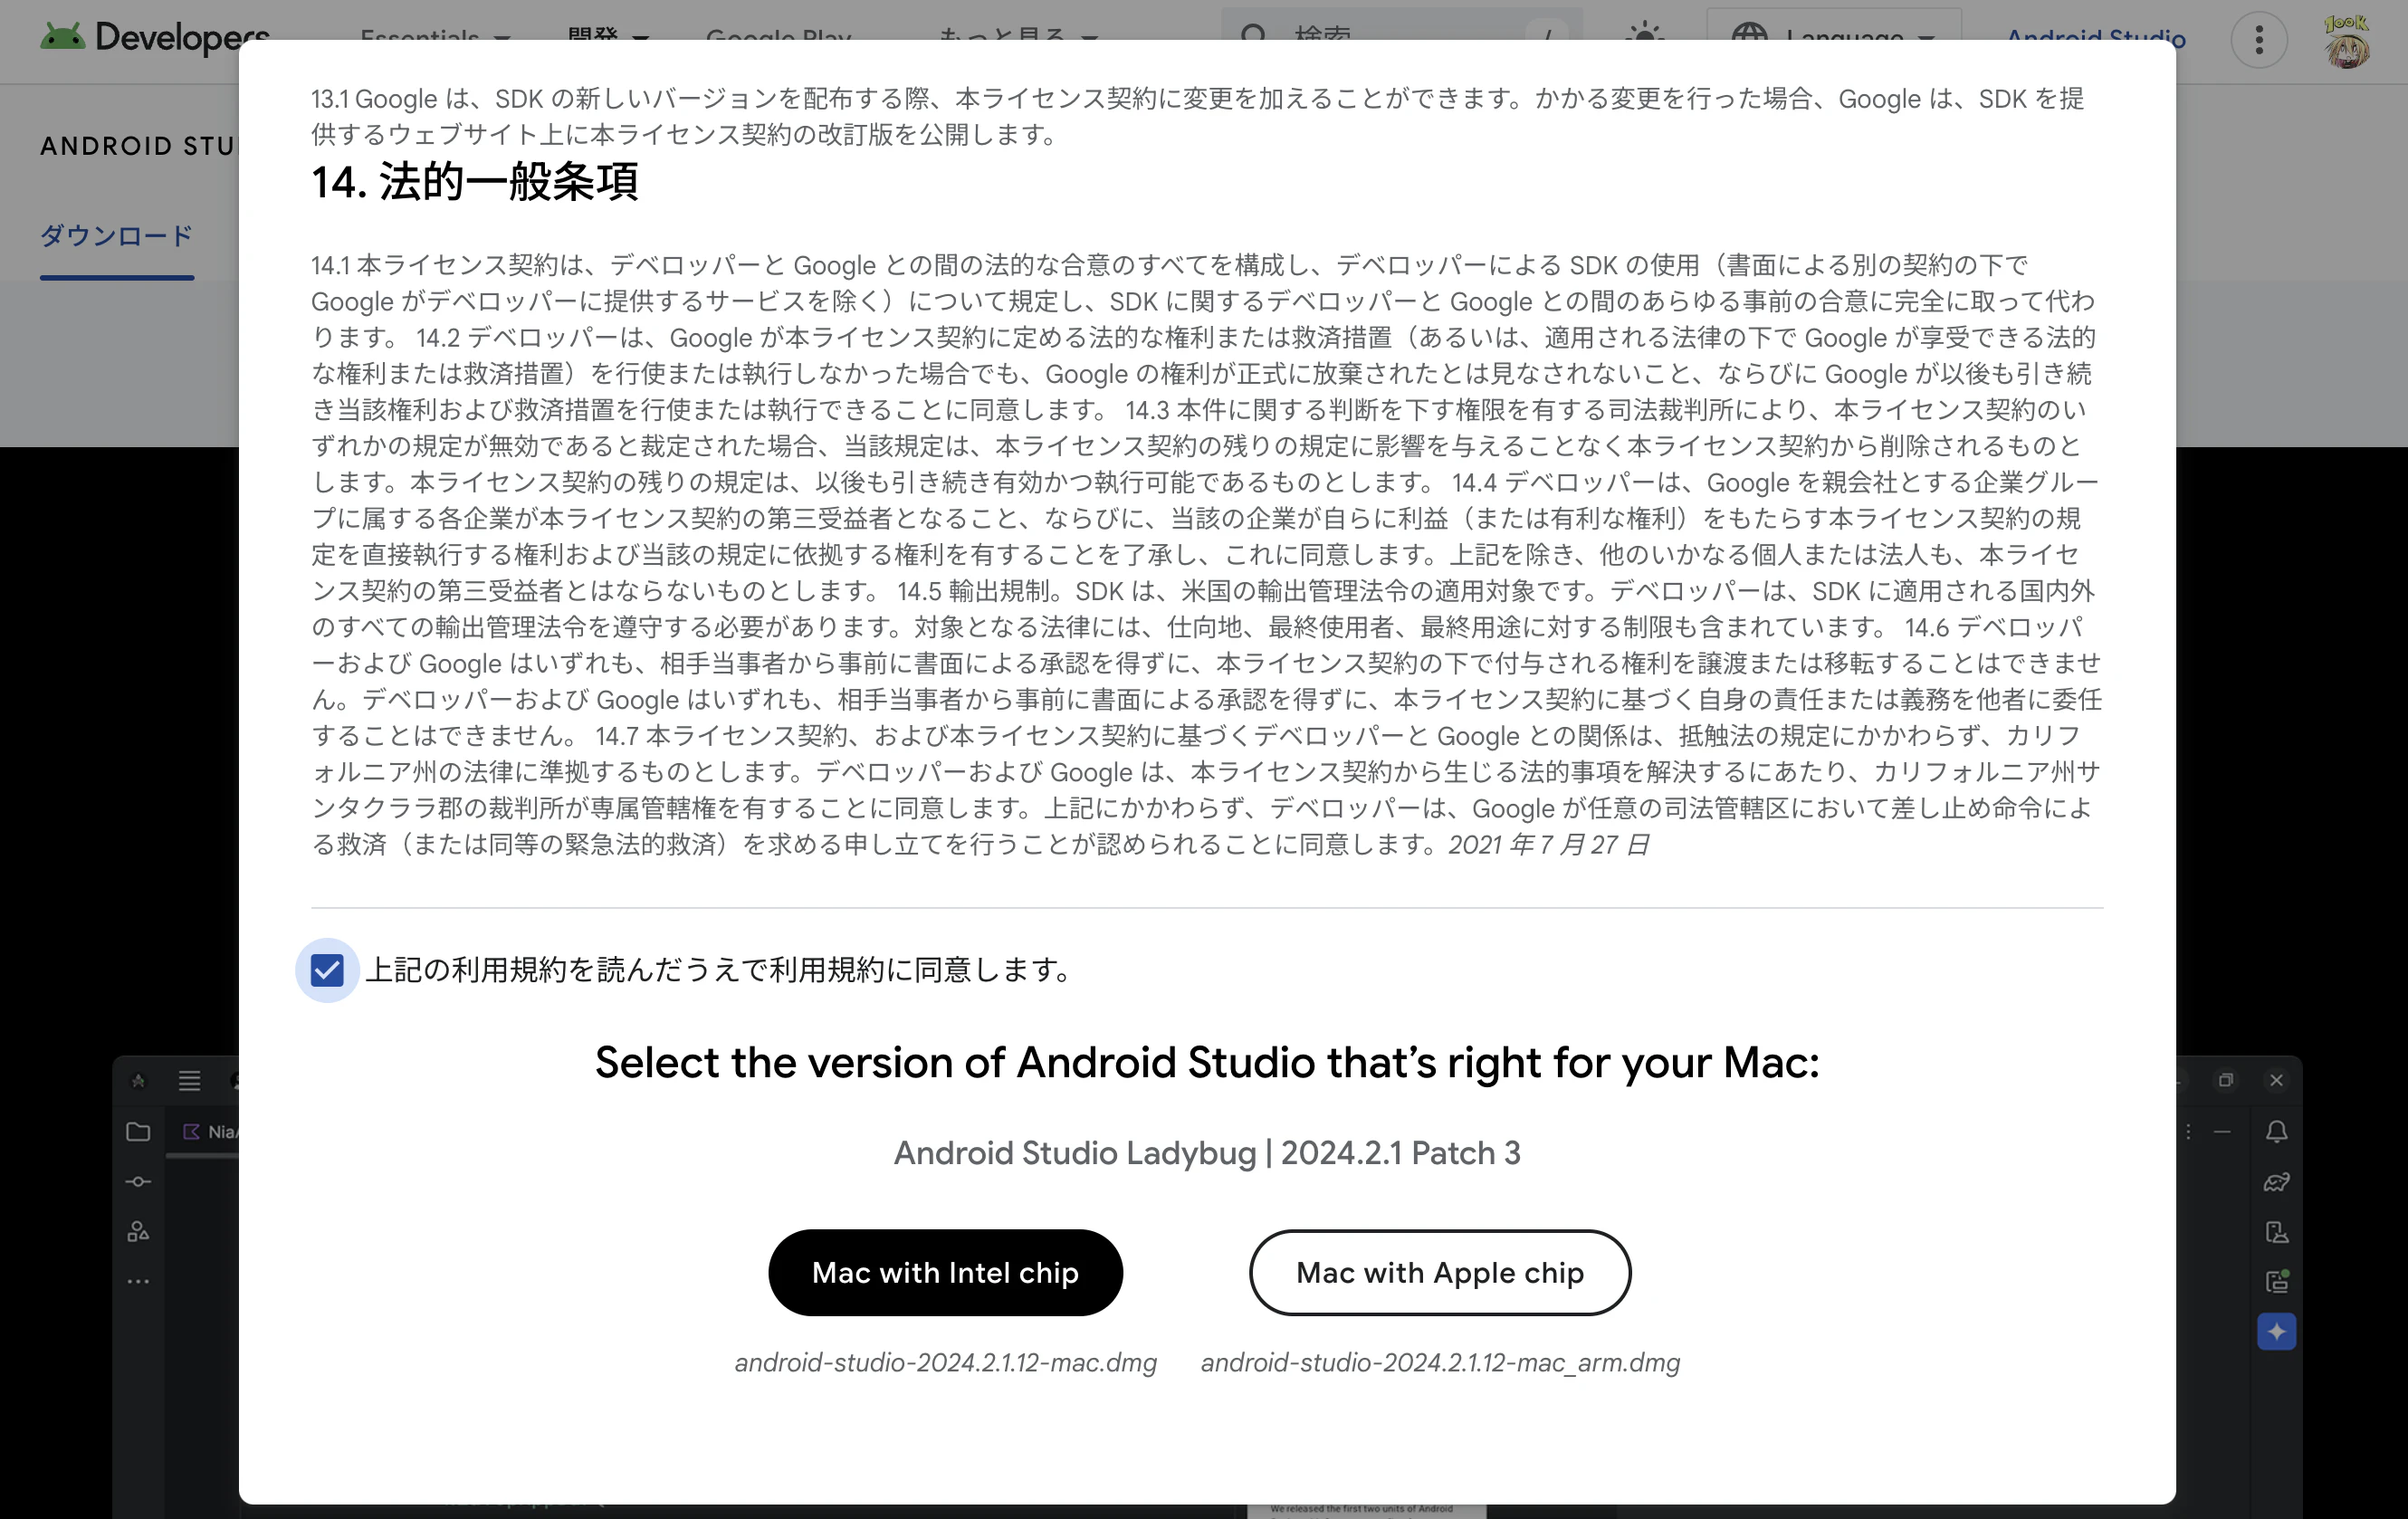Image resolution: width=2408 pixels, height=1519 pixels.
Task: Uncheck the 利用規約に同意します checkbox
Action: 327,969
